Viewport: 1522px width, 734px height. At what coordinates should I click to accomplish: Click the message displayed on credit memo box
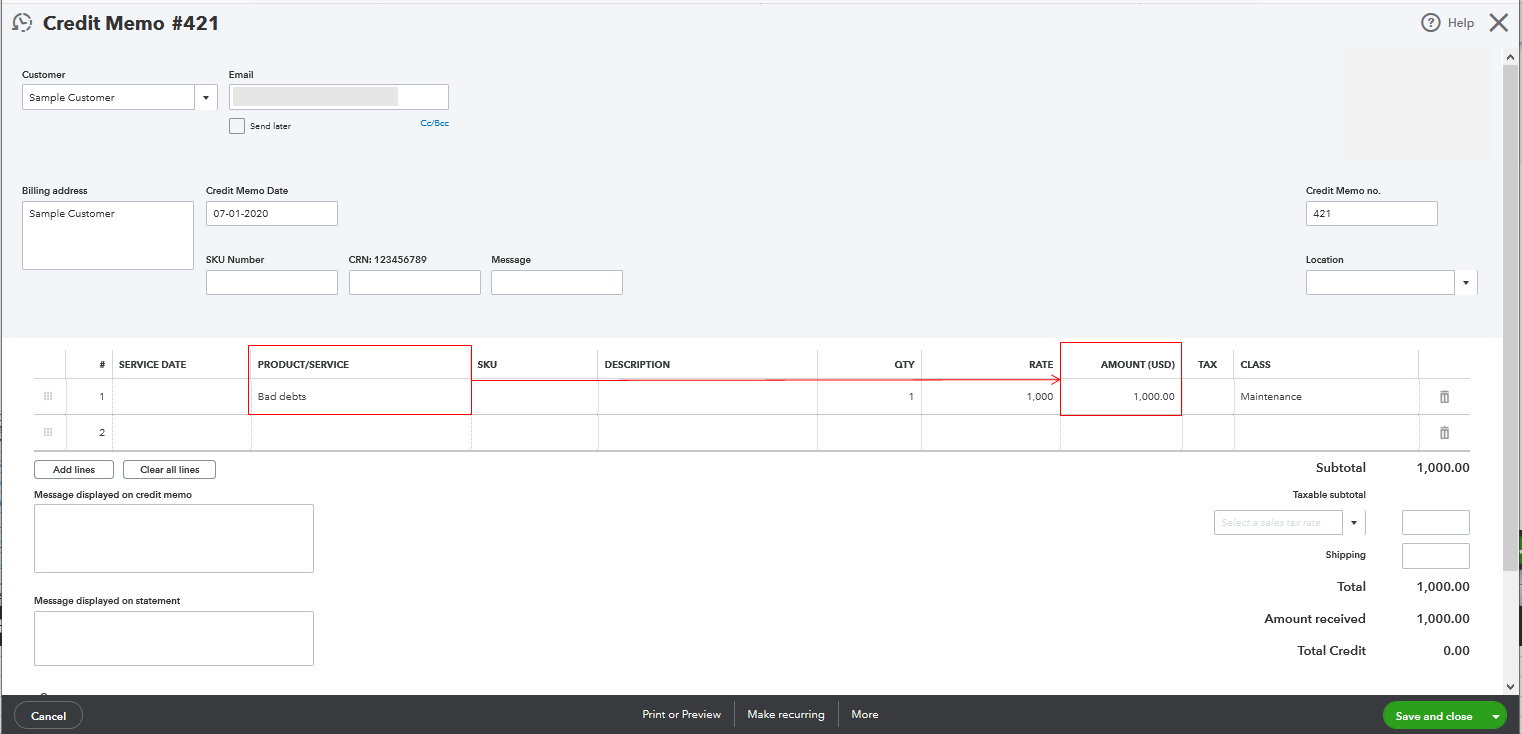pyautogui.click(x=173, y=538)
